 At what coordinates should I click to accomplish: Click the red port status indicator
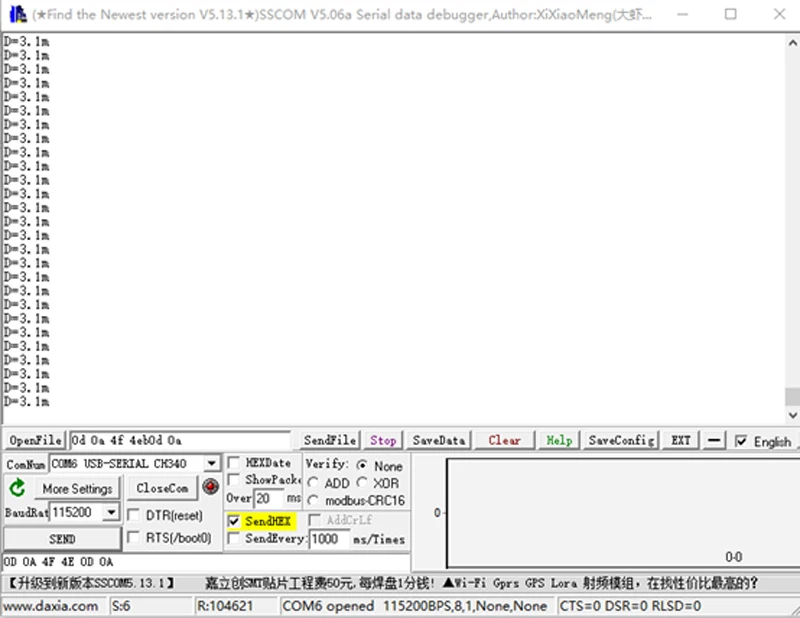[210, 486]
